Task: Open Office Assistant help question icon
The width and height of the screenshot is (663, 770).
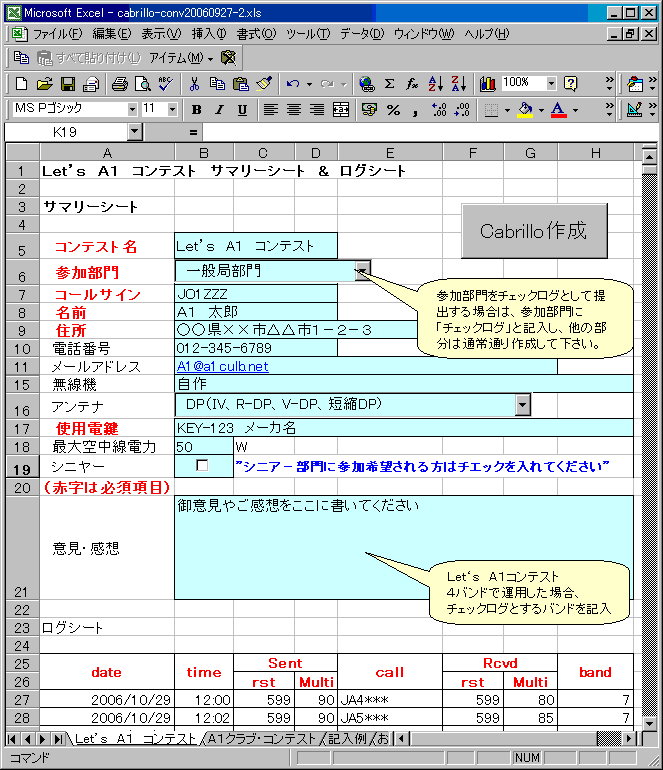Action: pos(571,84)
